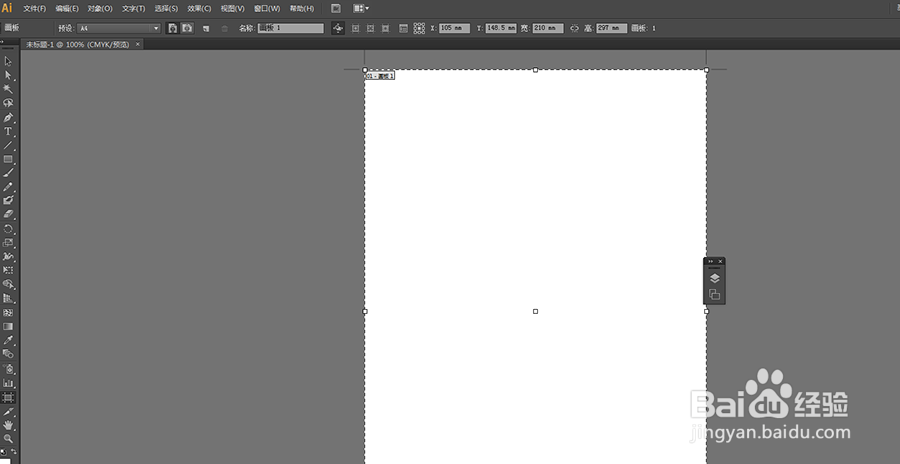Select the Rectangle tool
Screen dimensions: 900x464
click(8, 159)
